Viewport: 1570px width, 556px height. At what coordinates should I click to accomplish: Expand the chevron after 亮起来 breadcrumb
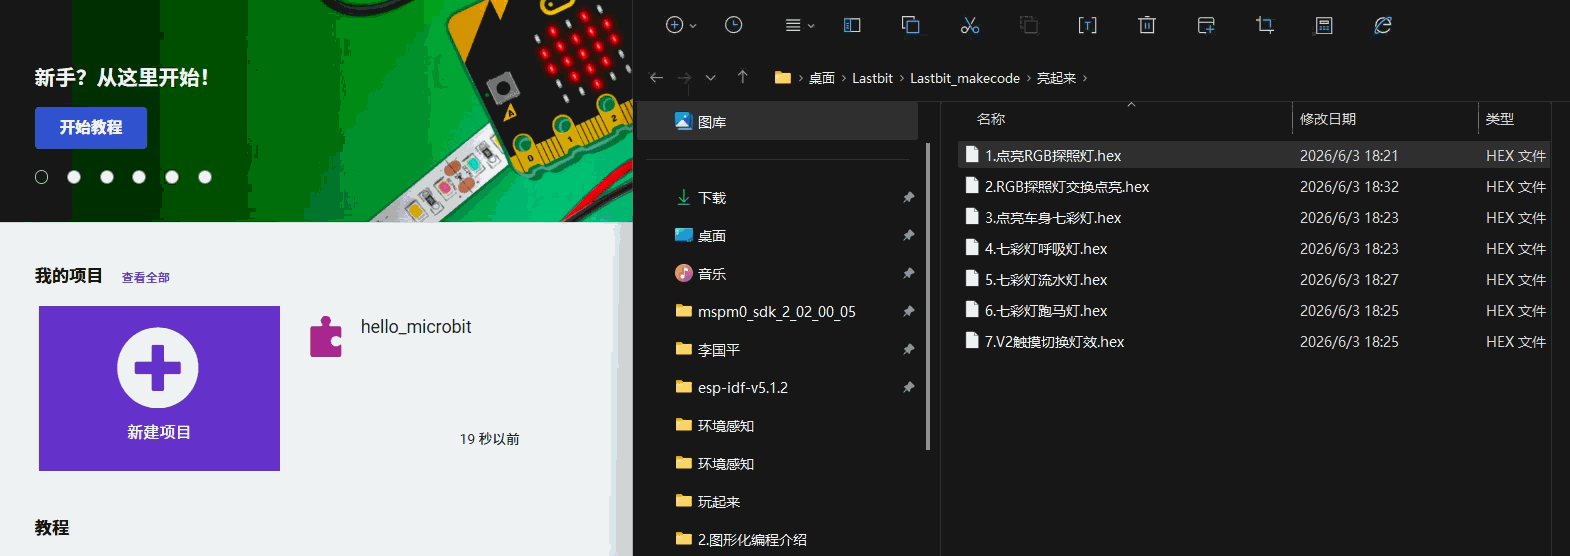pos(1085,78)
